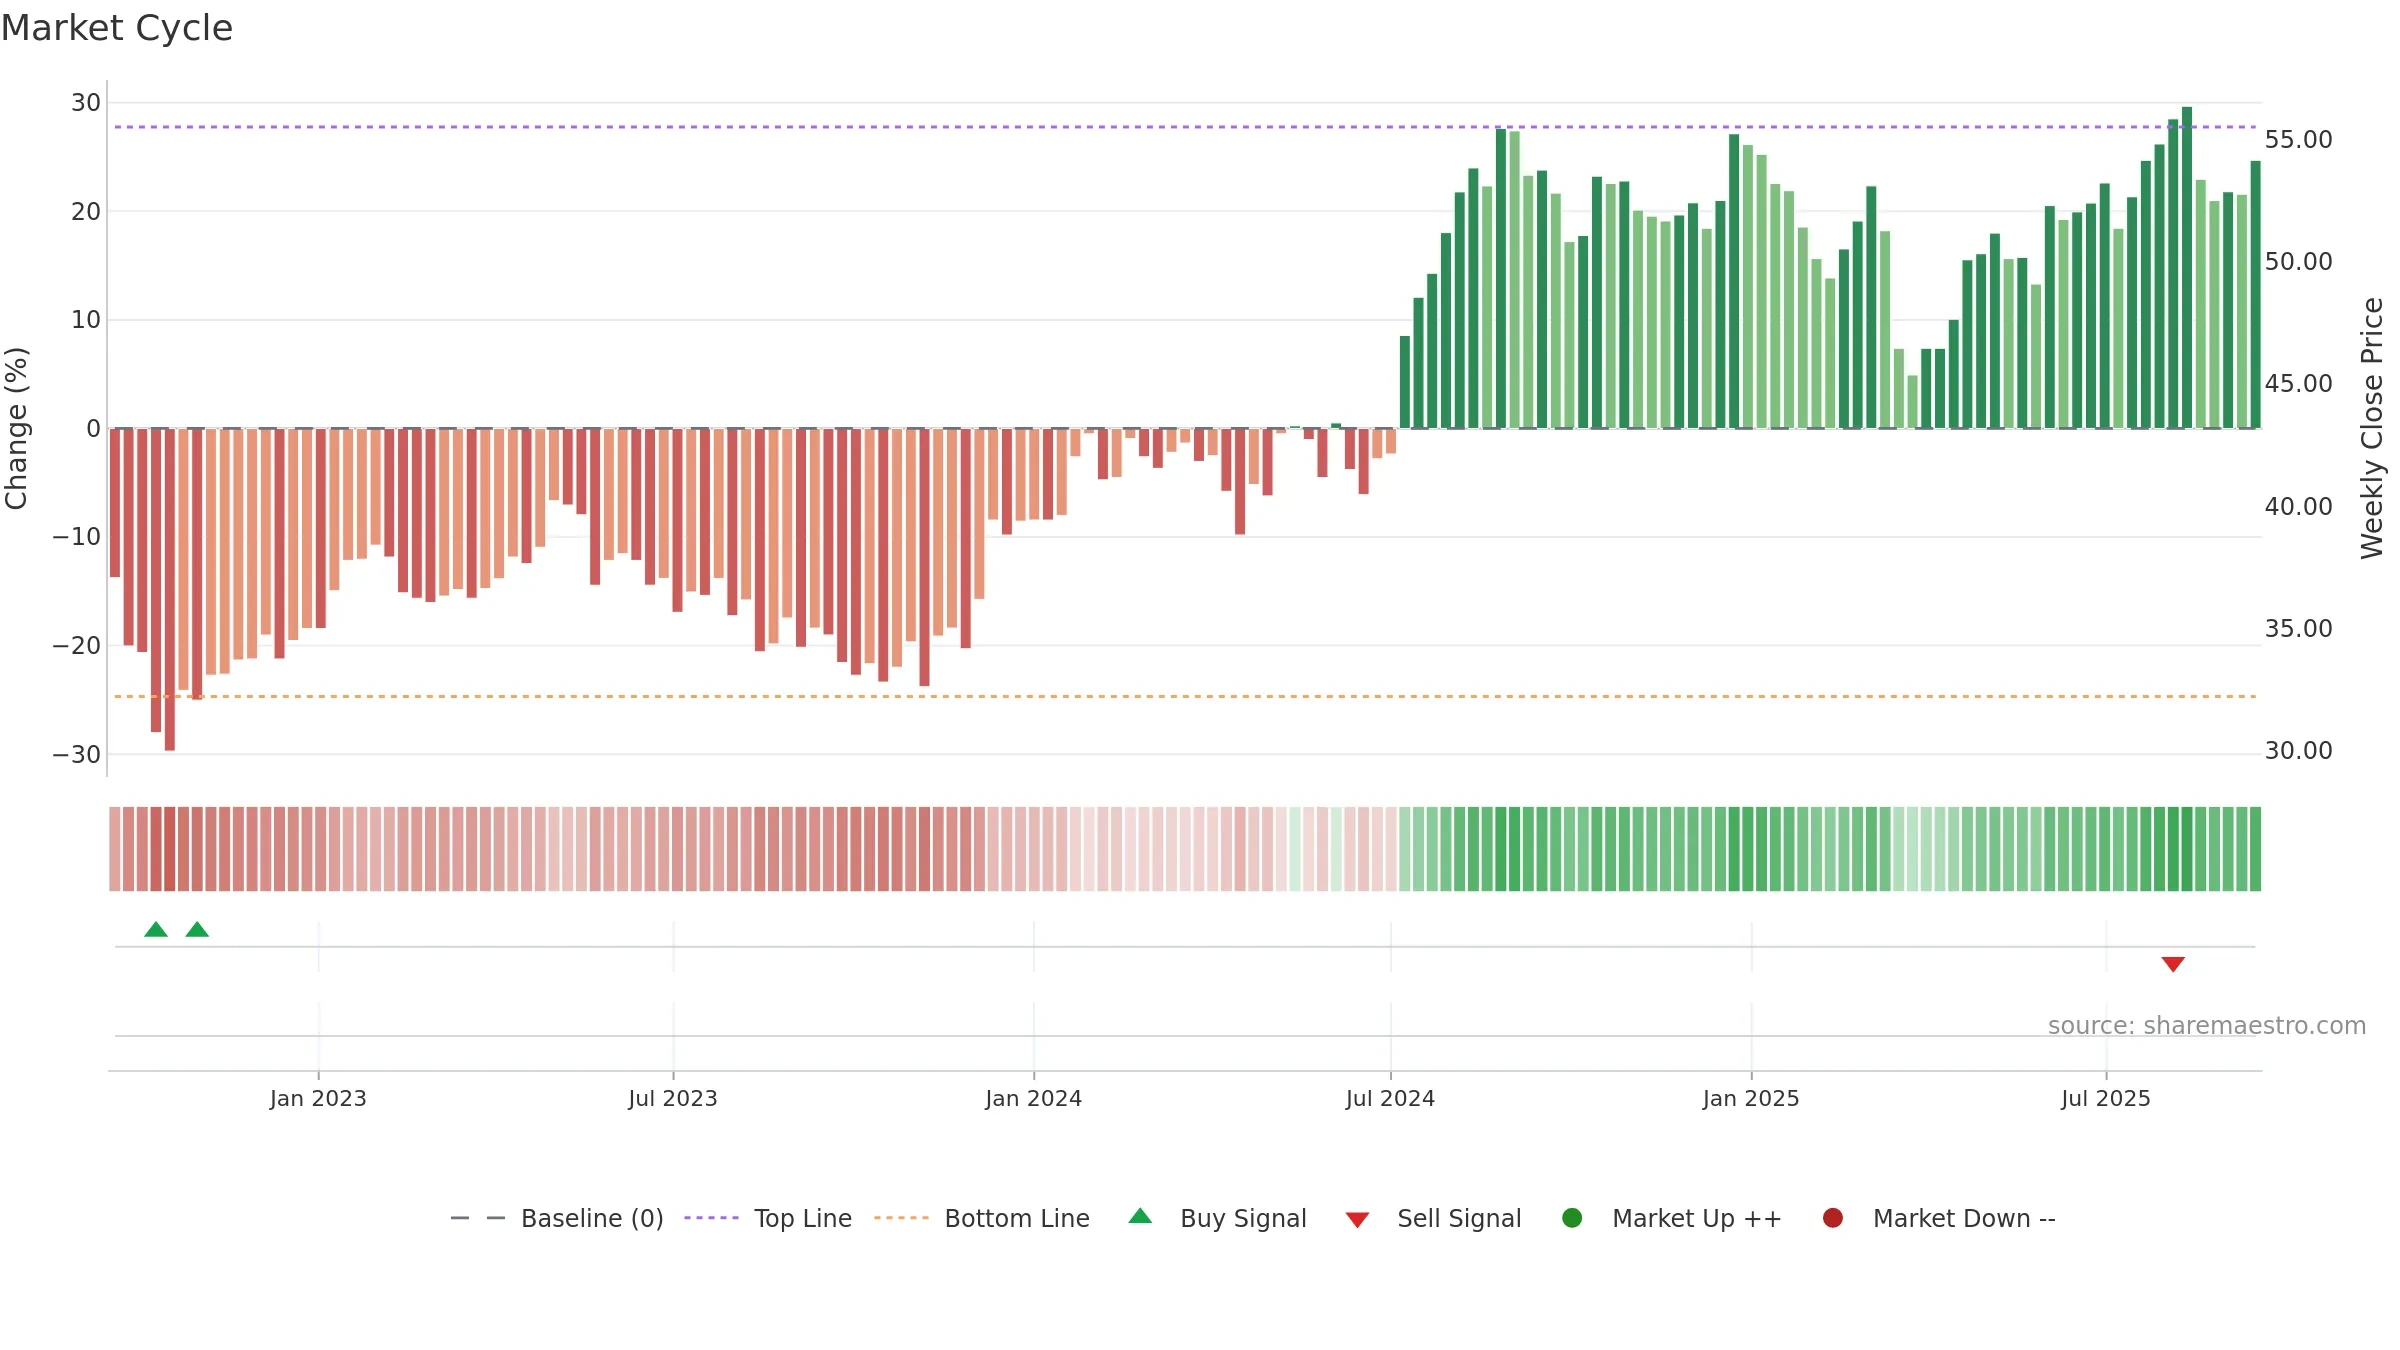The image size is (2400, 1350).
Task: Click the Jan 2023 axis label
Action: (318, 1098)
